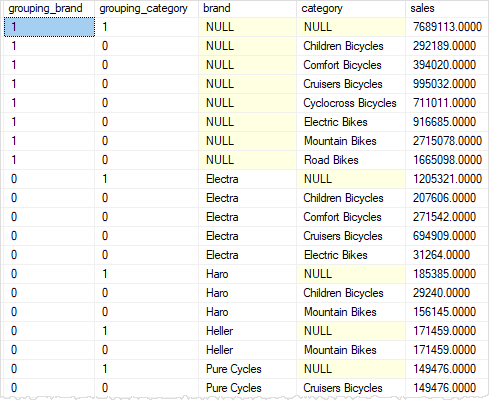Select the sales value 29240.0000
This screenshot has height=400, width=489.
[x=447, y=293]
